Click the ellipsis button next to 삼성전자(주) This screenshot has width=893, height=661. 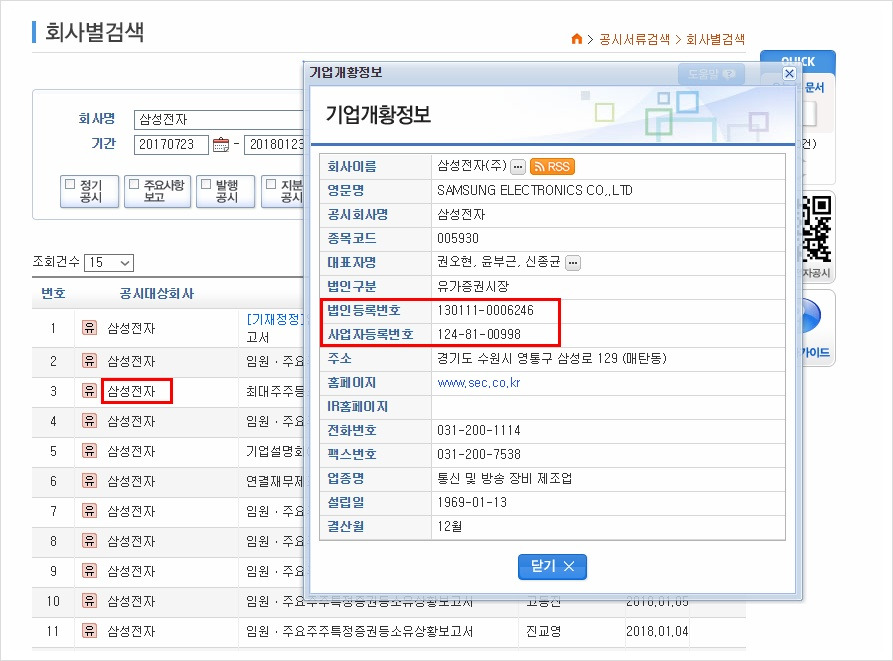point(517,167)
